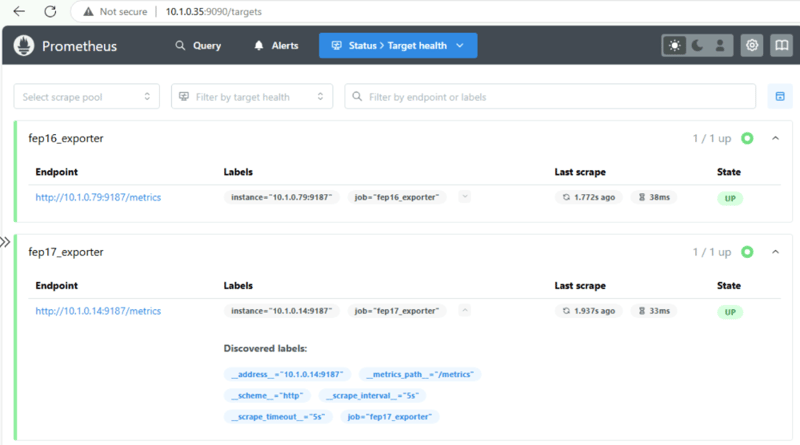Screen dimensions: 800x445
Task: Open the Alerts page
Action: pos(276,45)
